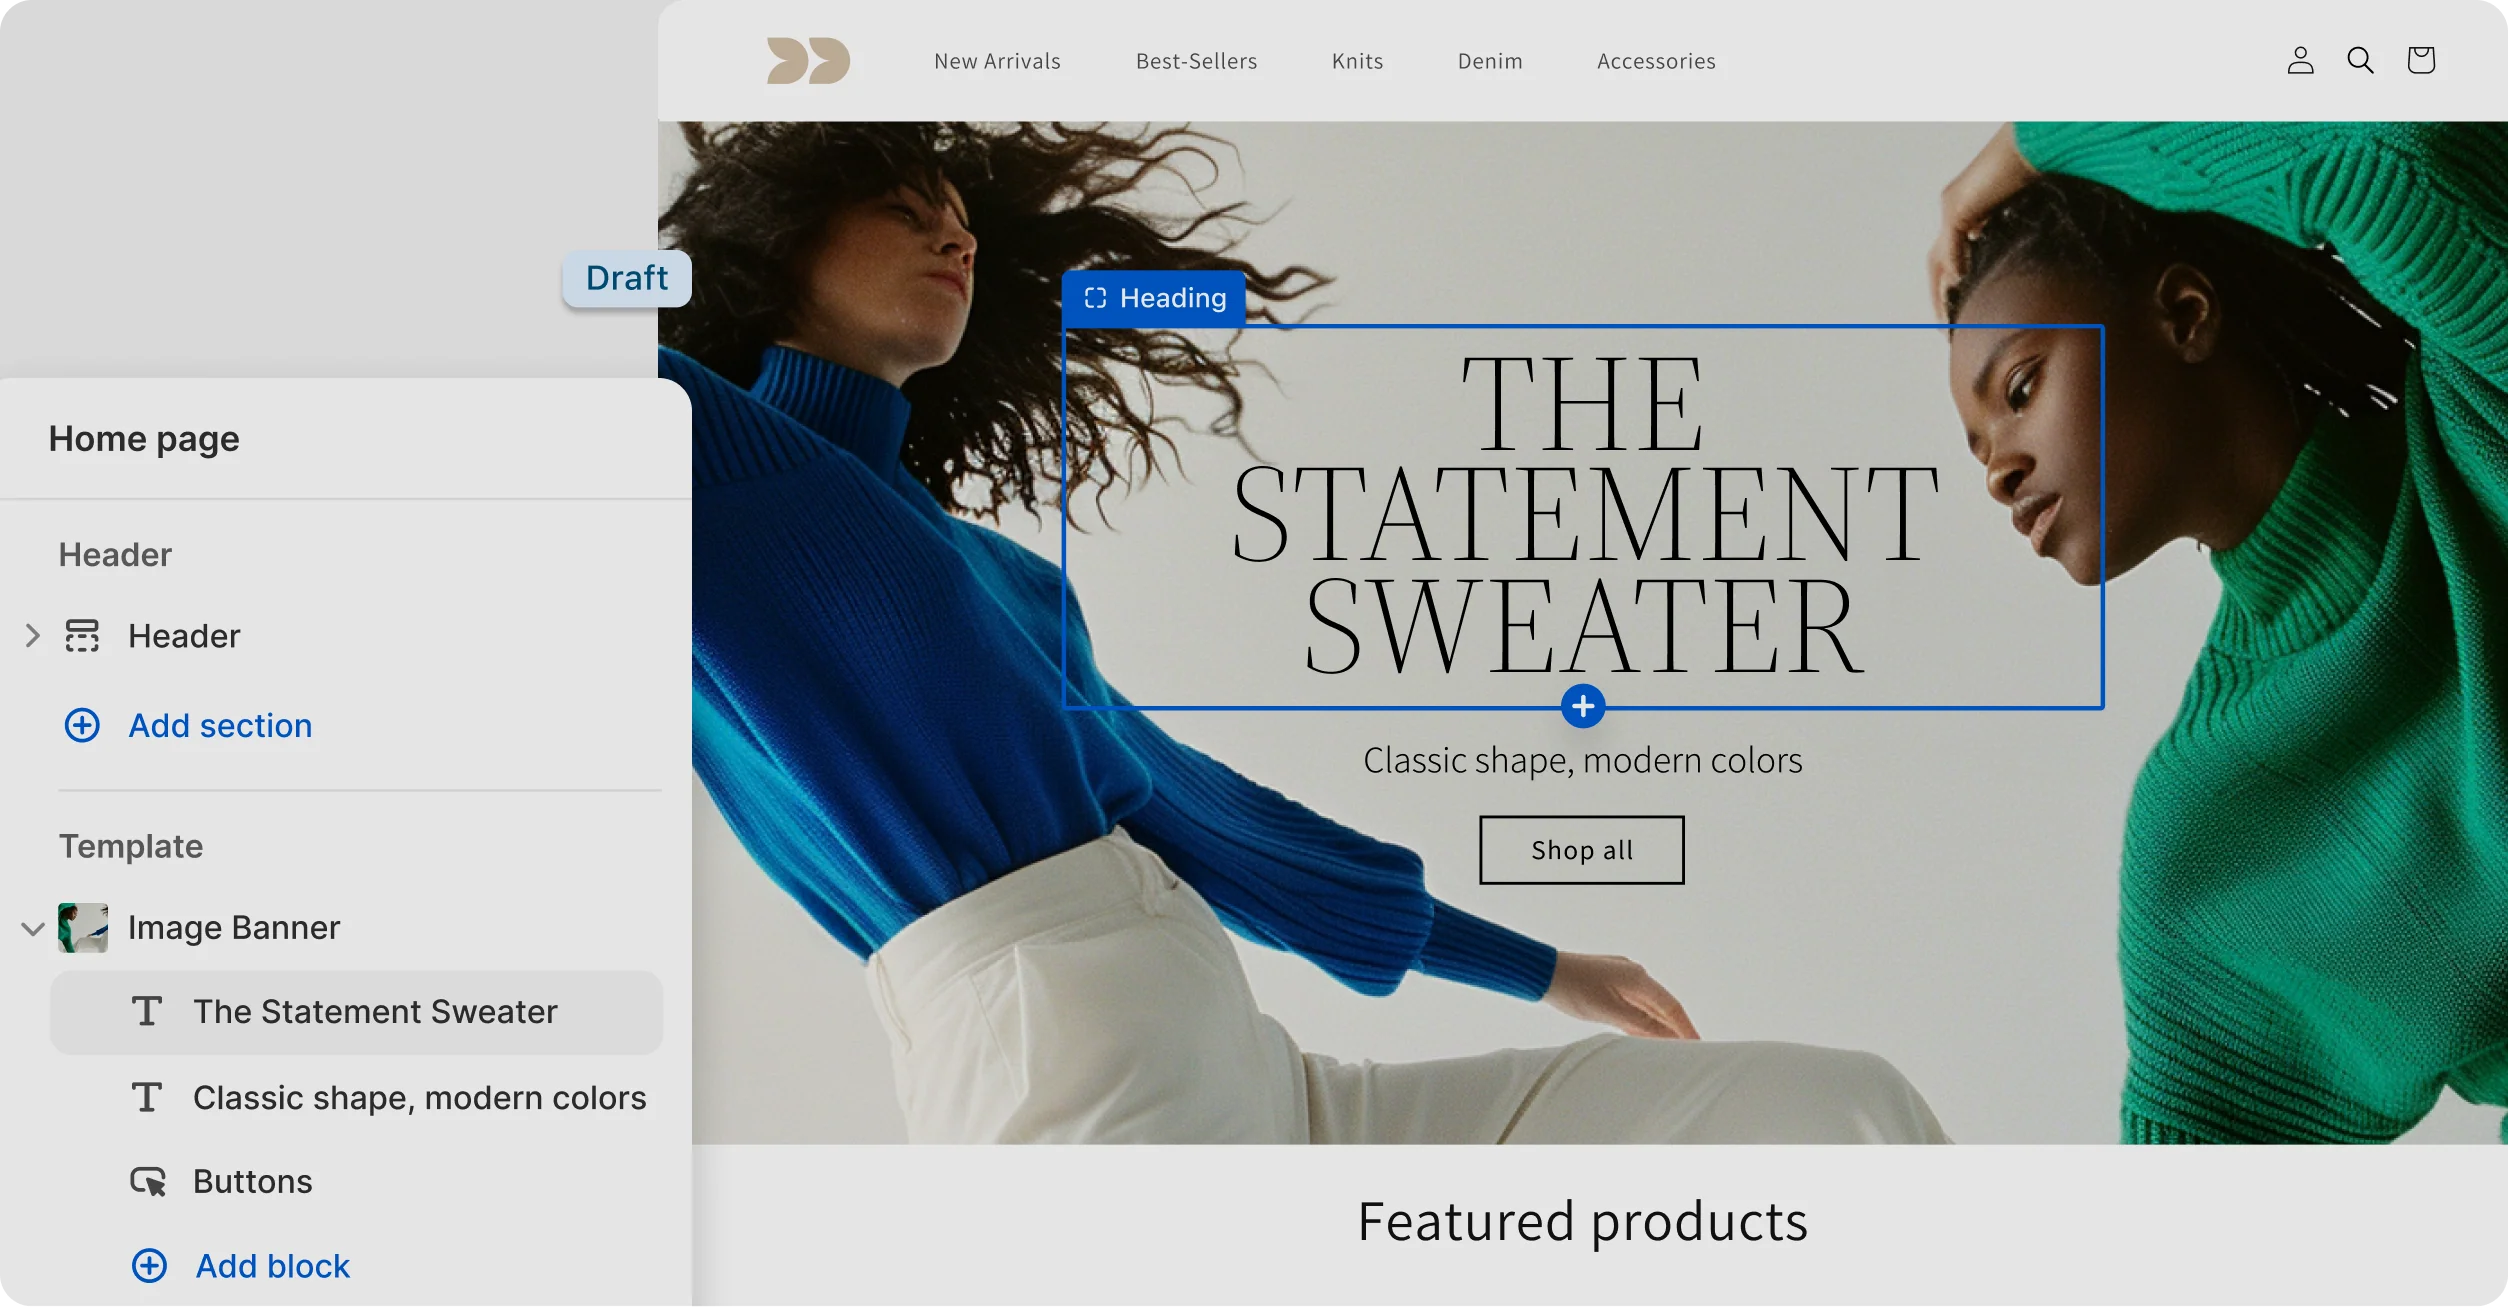Click the search magnifier icon

(2360, 61)
